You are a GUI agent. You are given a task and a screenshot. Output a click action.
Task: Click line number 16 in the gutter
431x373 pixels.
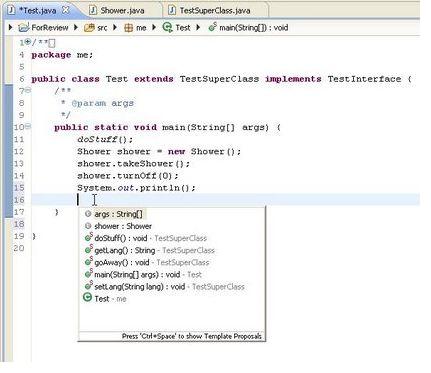coord(19,200)
